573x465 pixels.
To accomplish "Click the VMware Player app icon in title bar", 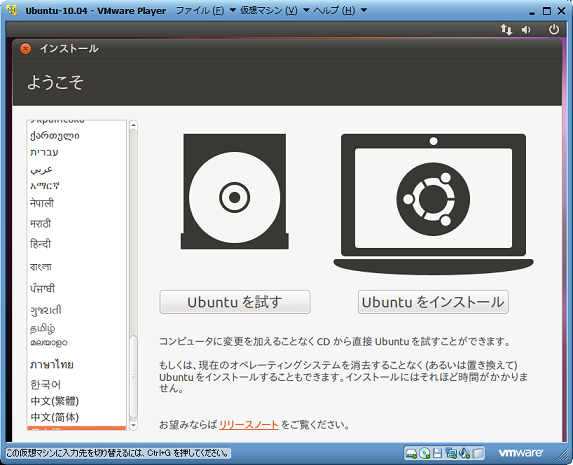I will pyautogui.click(x=12, y=11).
